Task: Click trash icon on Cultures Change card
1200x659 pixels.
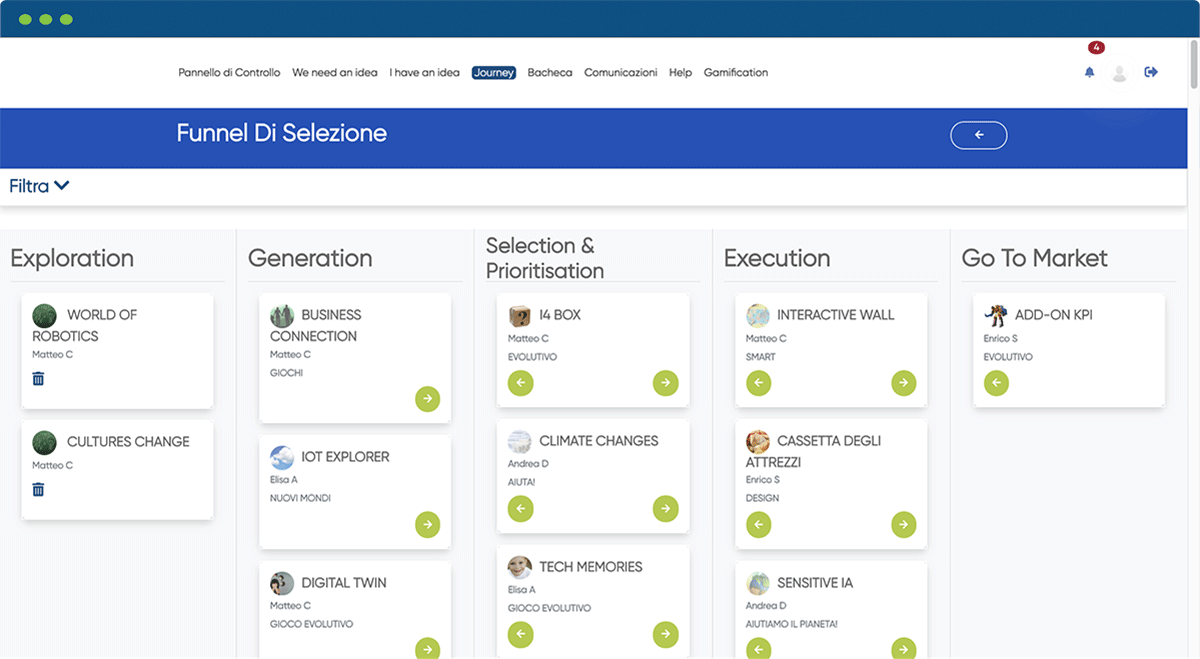Action: [x=38, y=489]
